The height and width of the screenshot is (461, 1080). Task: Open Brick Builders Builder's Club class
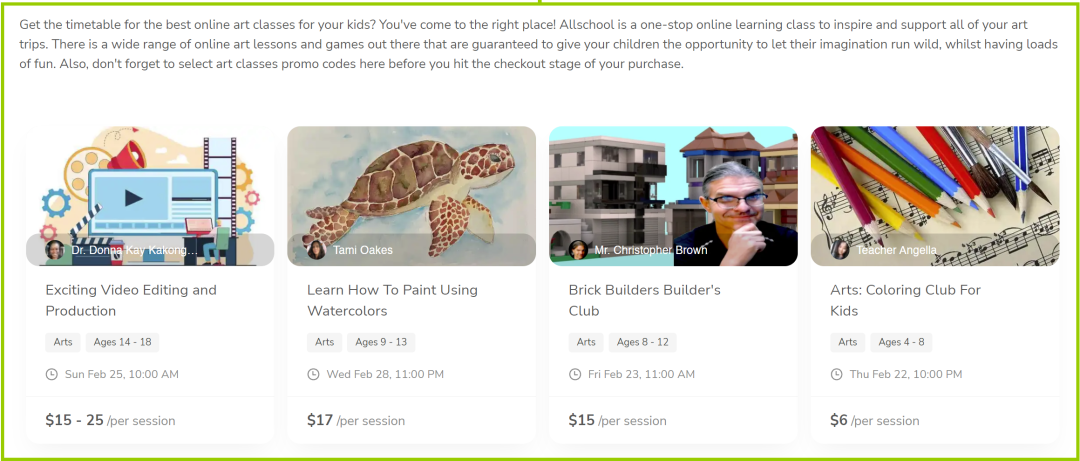pyautogui.click(x=644, y=300)
